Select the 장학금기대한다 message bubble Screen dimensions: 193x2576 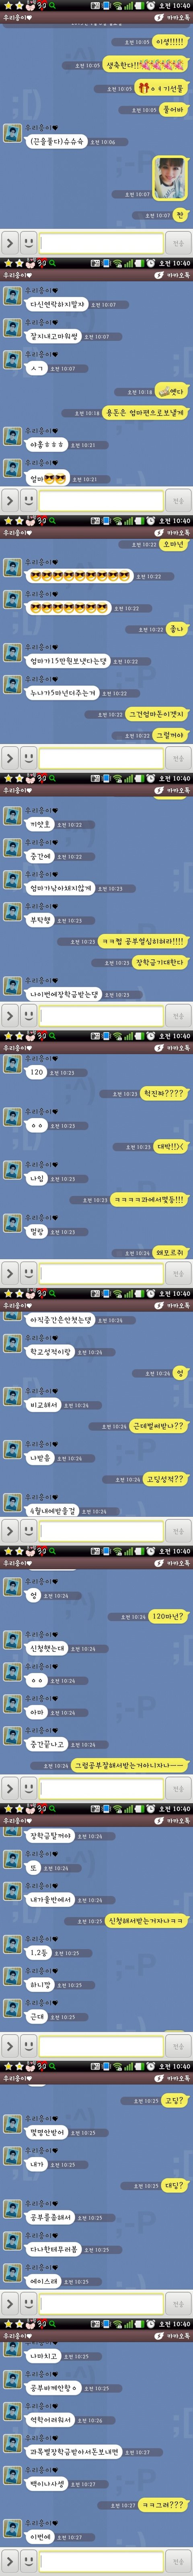[x=160, y=963]
